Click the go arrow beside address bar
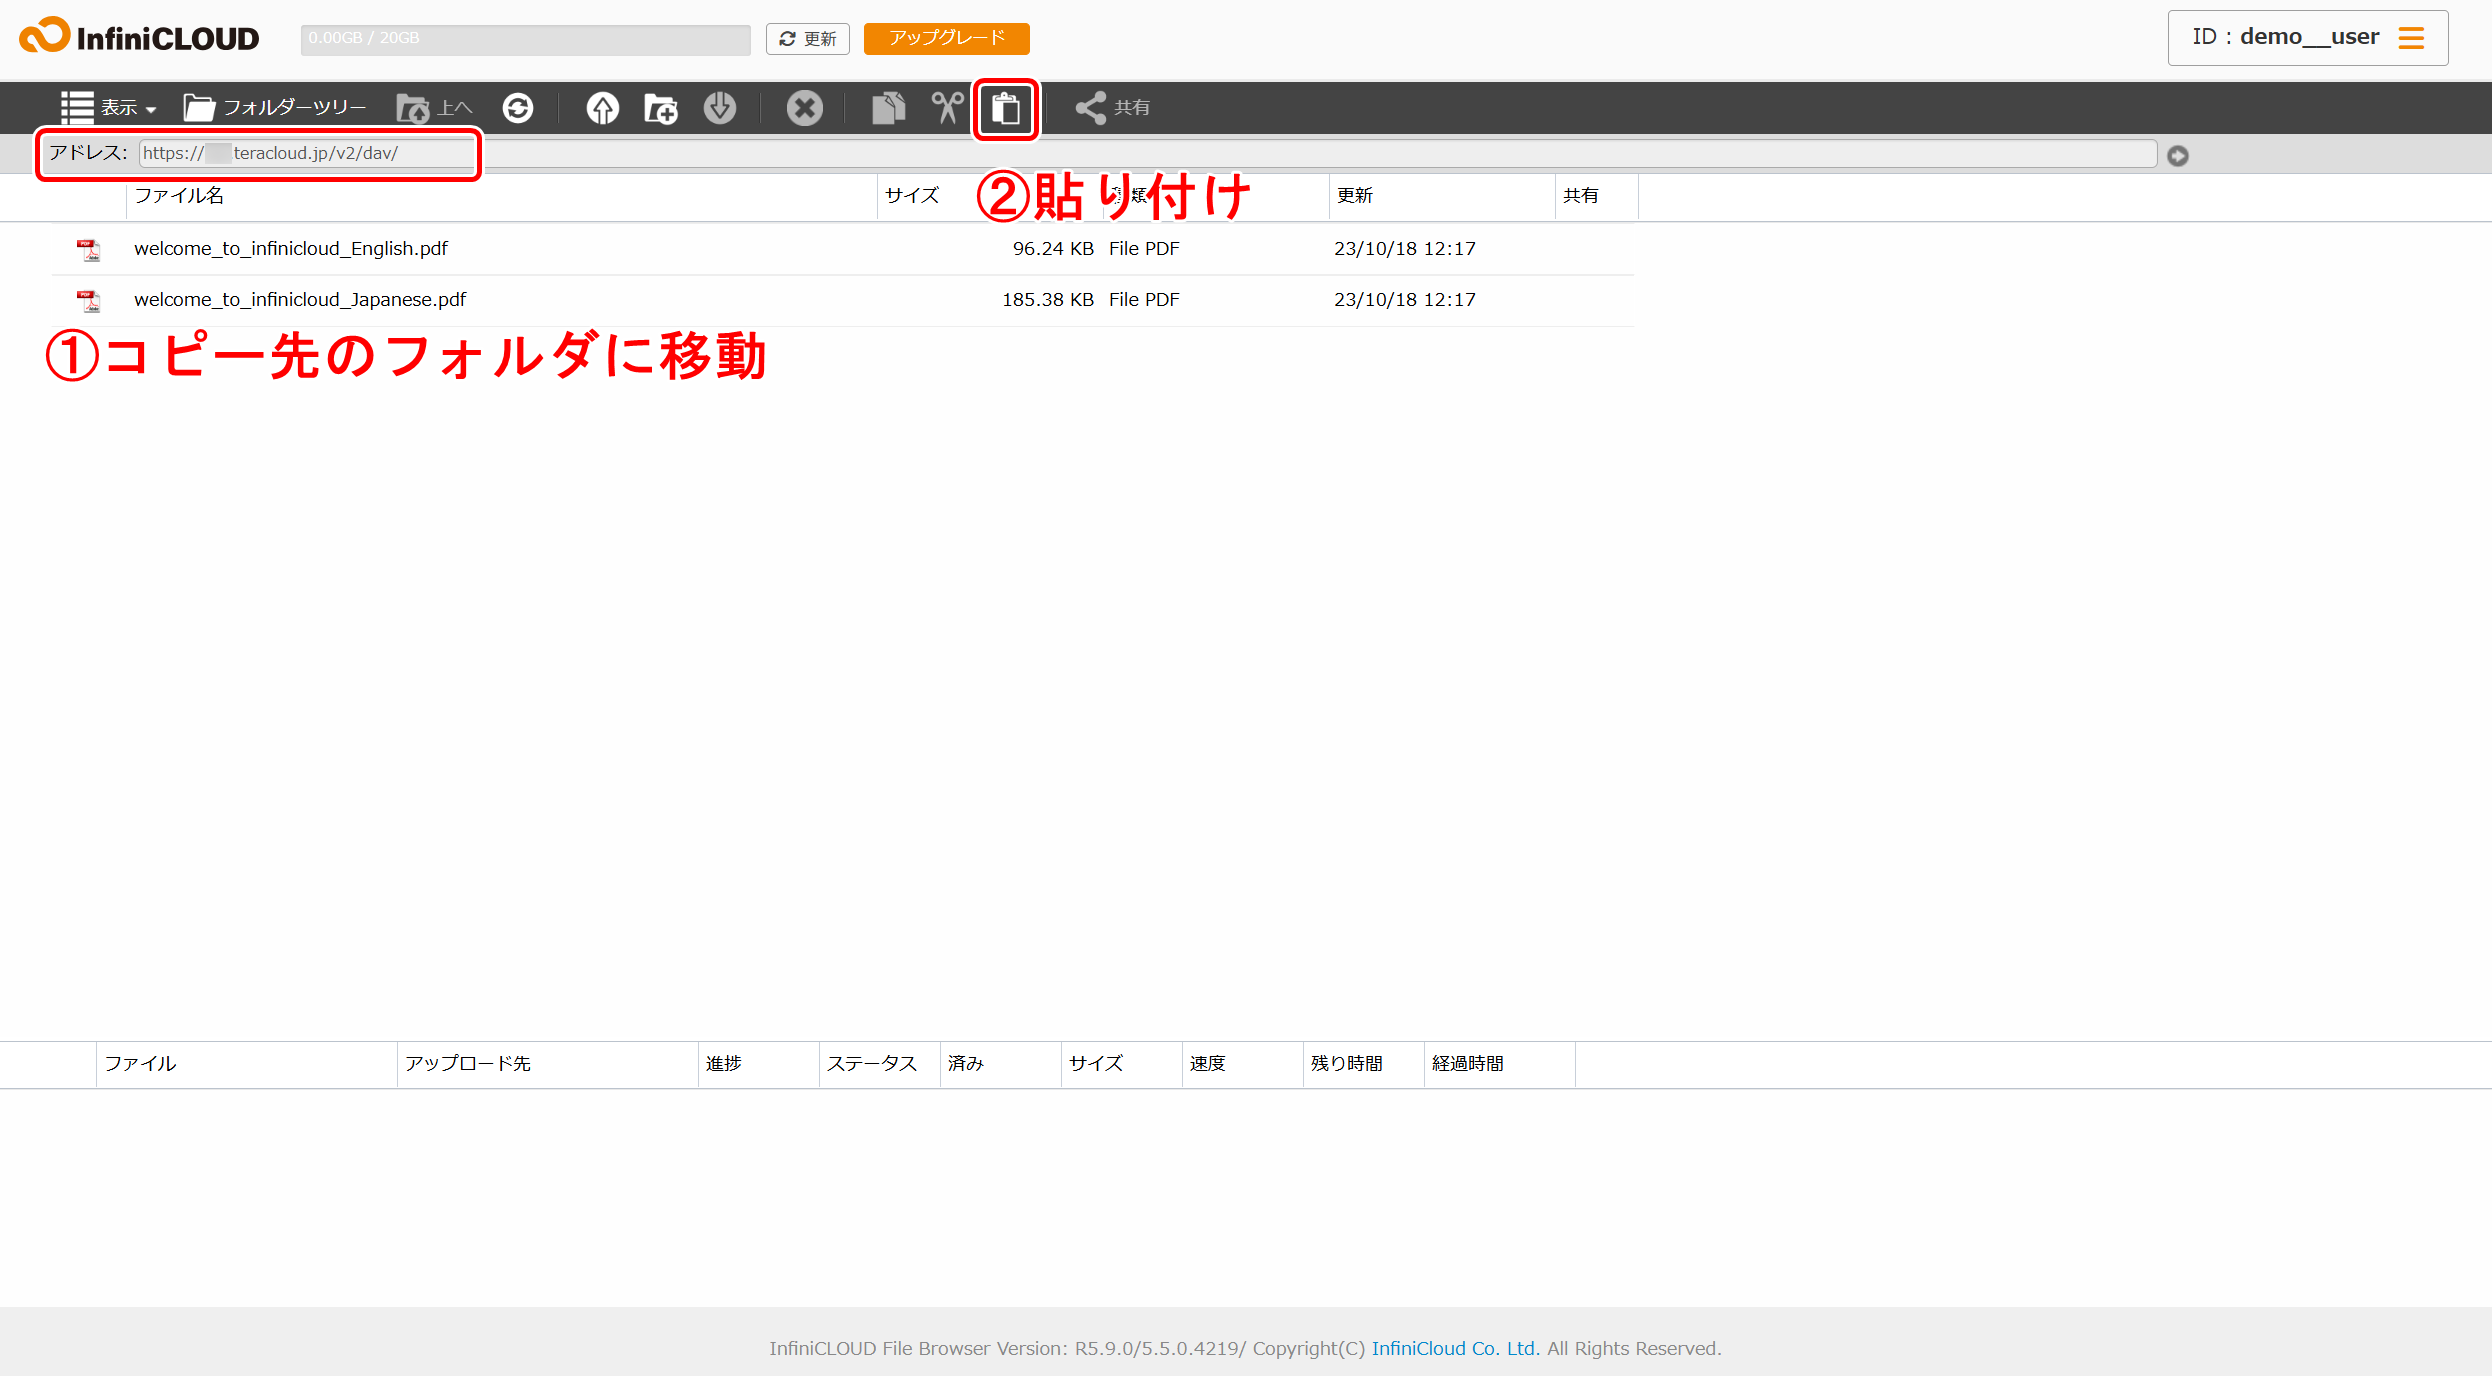The height and width of the screenshot is (1376, 2492). coord(2177,156)
